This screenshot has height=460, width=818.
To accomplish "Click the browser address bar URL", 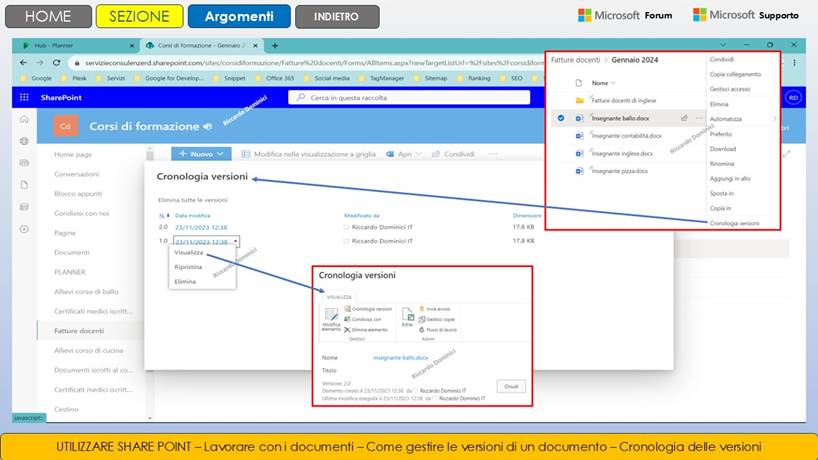I will 313,63.
